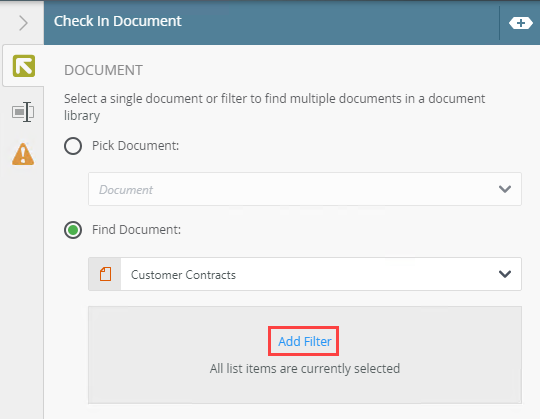Click the Add Filter link
540x419 pixels.
pyautogui.click(x=305, y=341)
